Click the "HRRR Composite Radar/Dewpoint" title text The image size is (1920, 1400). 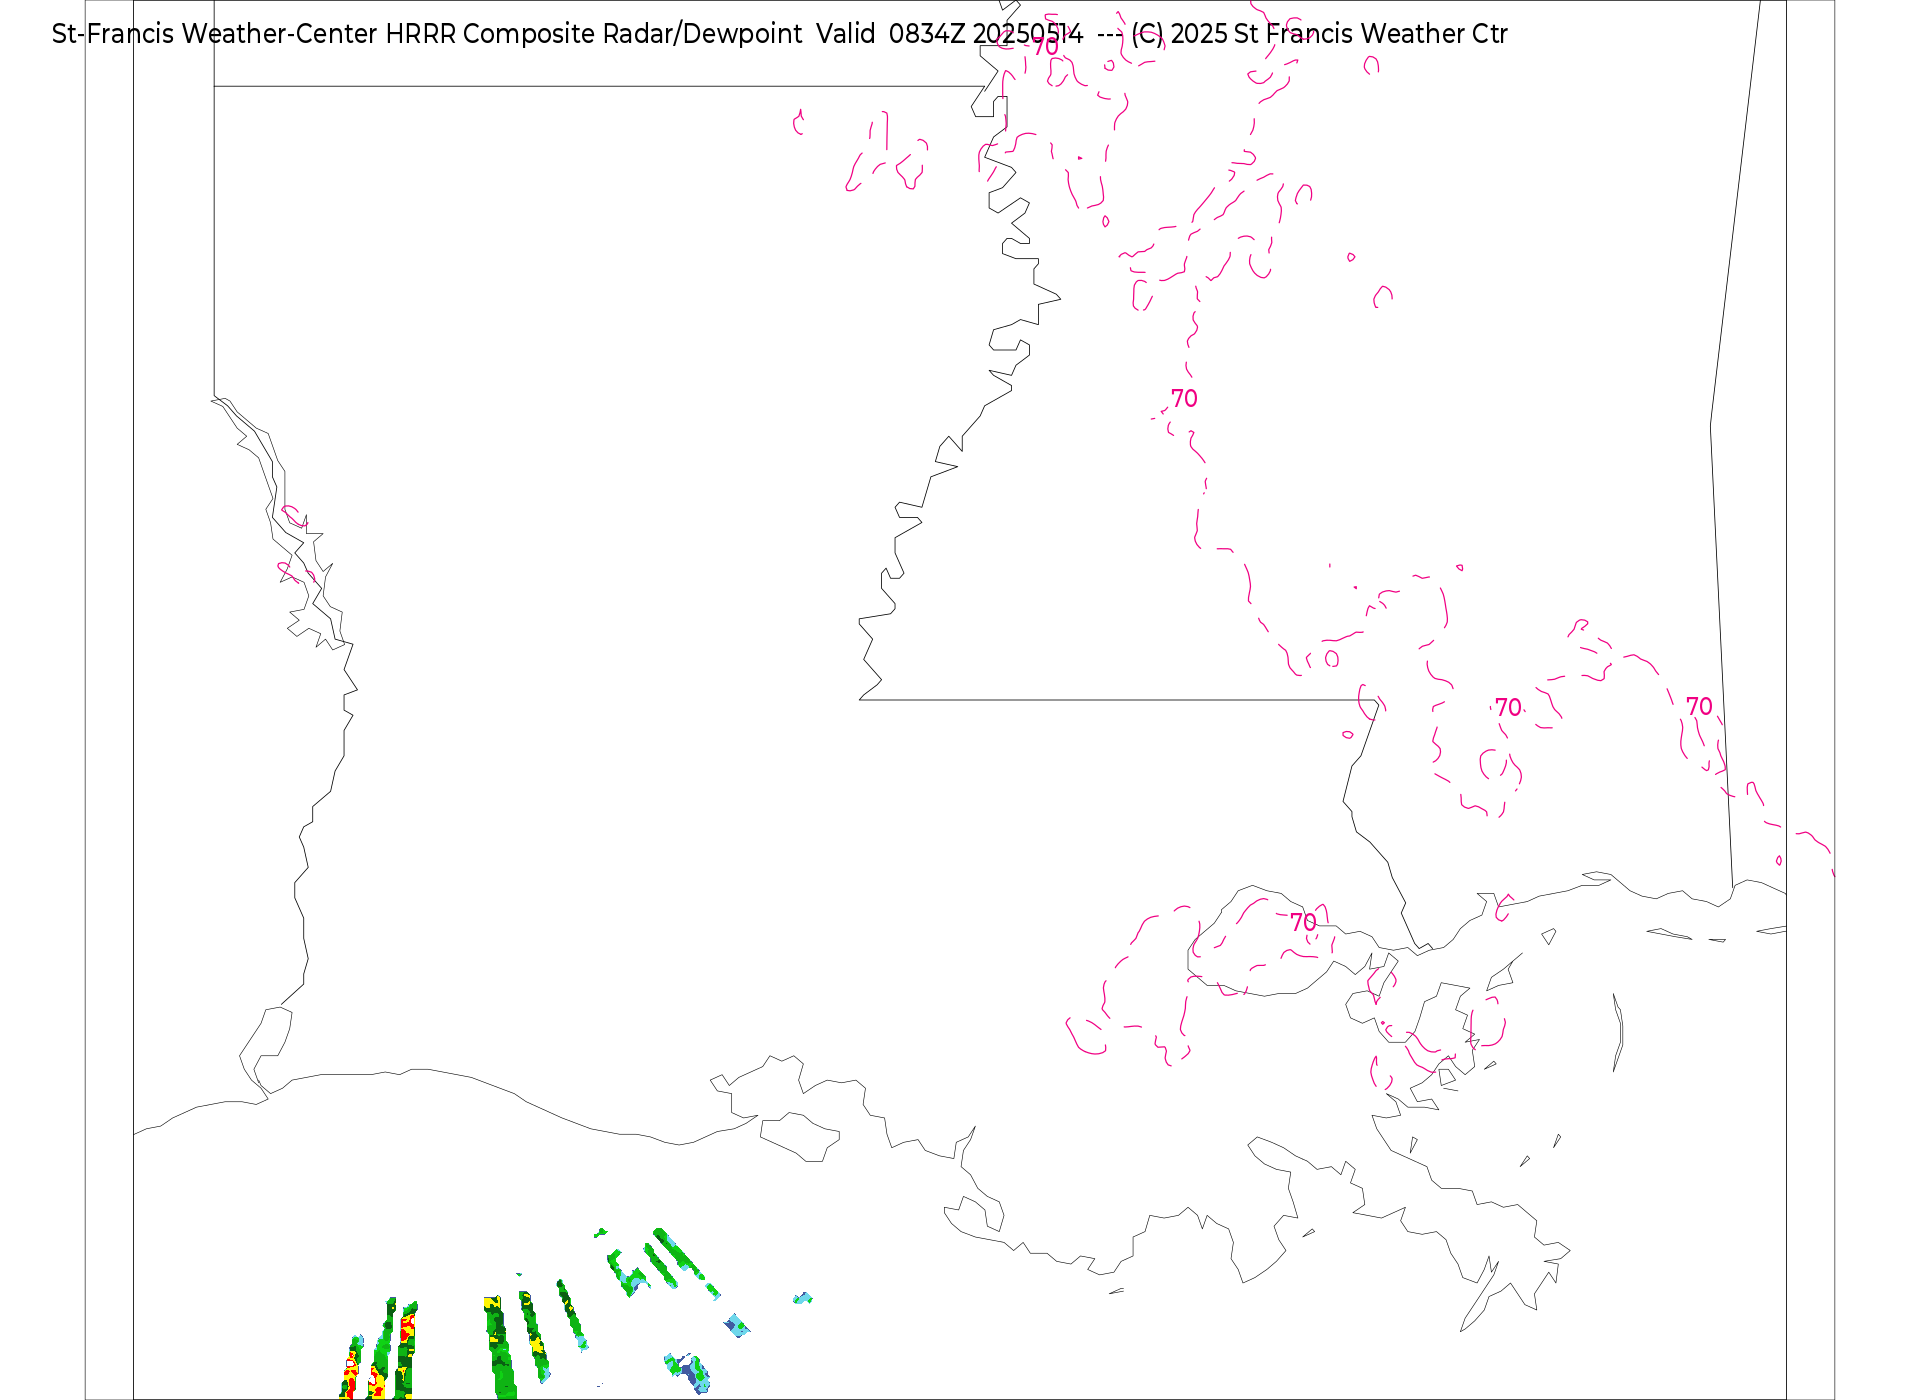click(x=593, y=34)
